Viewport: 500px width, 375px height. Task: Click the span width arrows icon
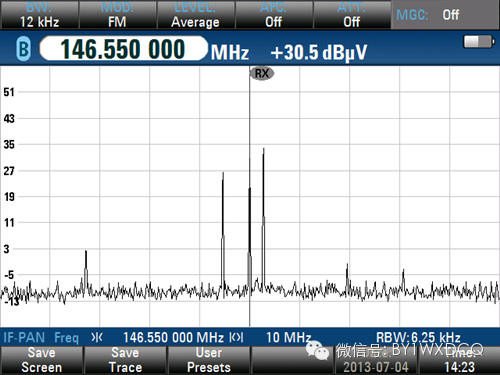click(236, 338)
